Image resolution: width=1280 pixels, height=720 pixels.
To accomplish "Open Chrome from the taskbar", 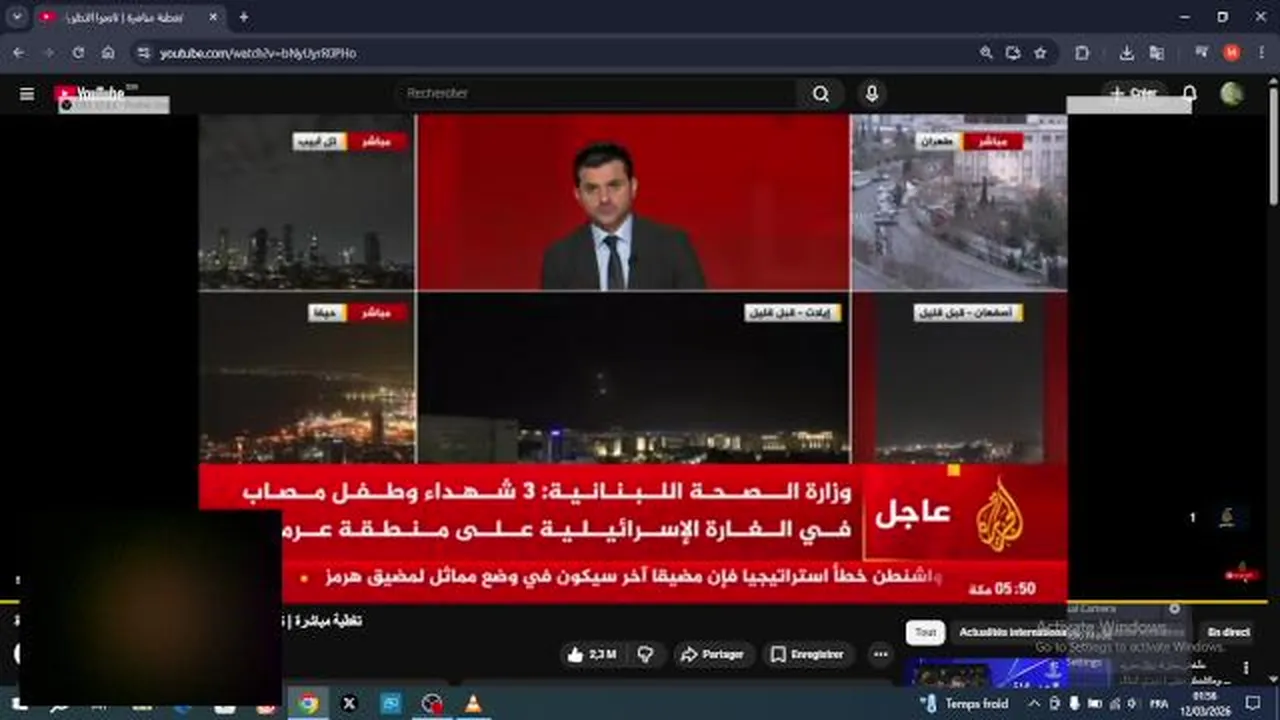I will (307, 703).
